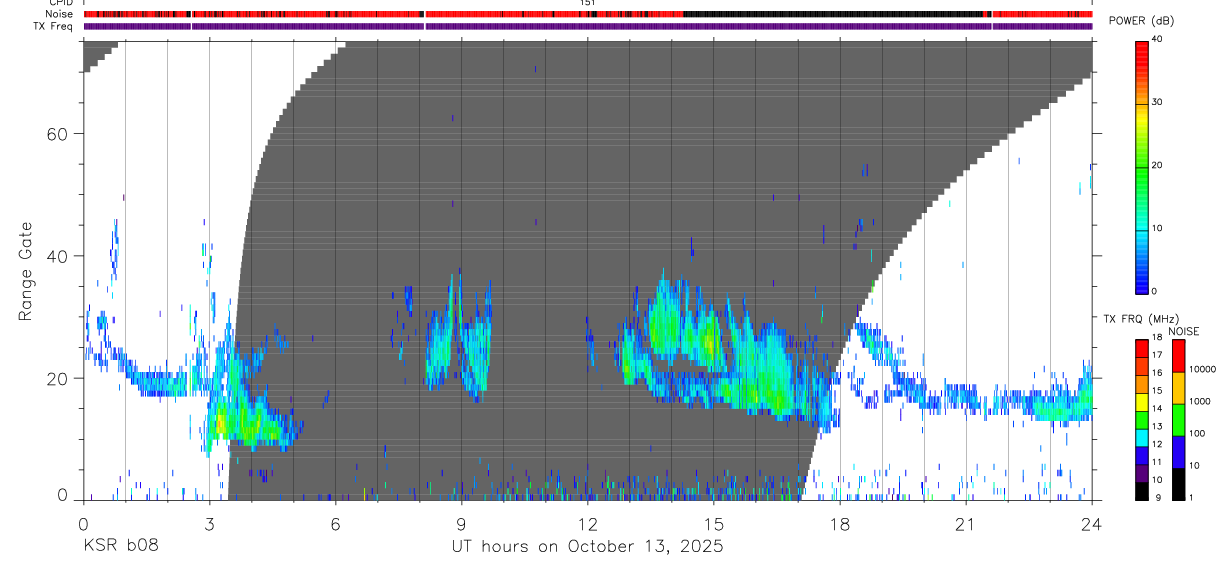Click the red top of the power colorbar
The height and width of the screenshot is (567, 1228).
(1142, 47)
